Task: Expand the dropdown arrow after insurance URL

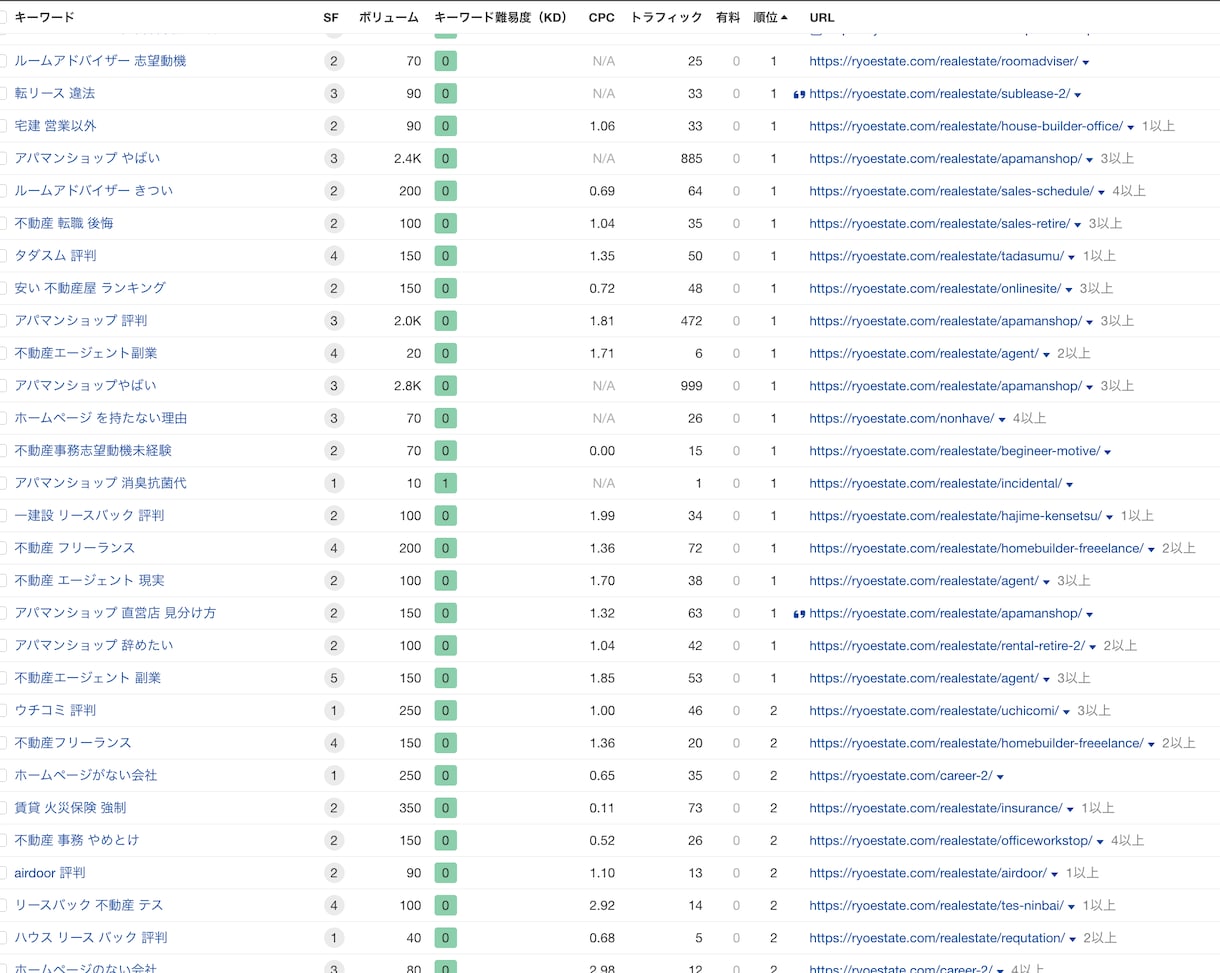Action: click(x=1070, y=809)
